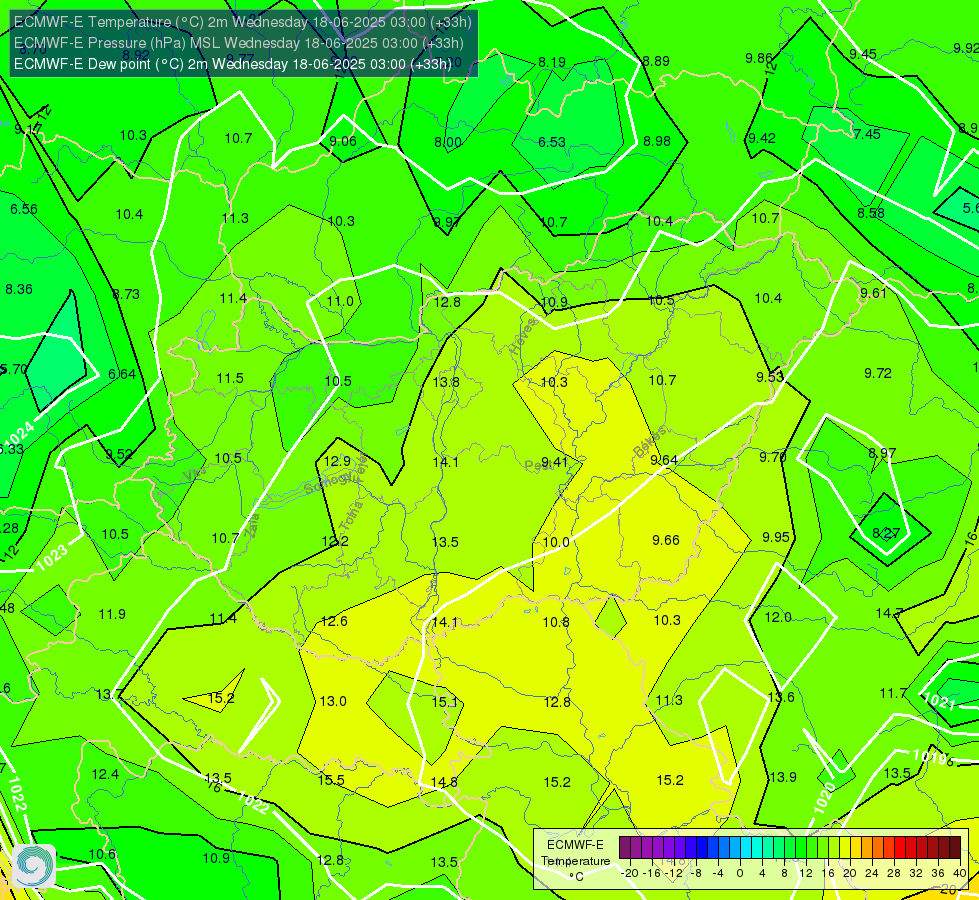Click the 8.27 dew point value

coord(886,533)
